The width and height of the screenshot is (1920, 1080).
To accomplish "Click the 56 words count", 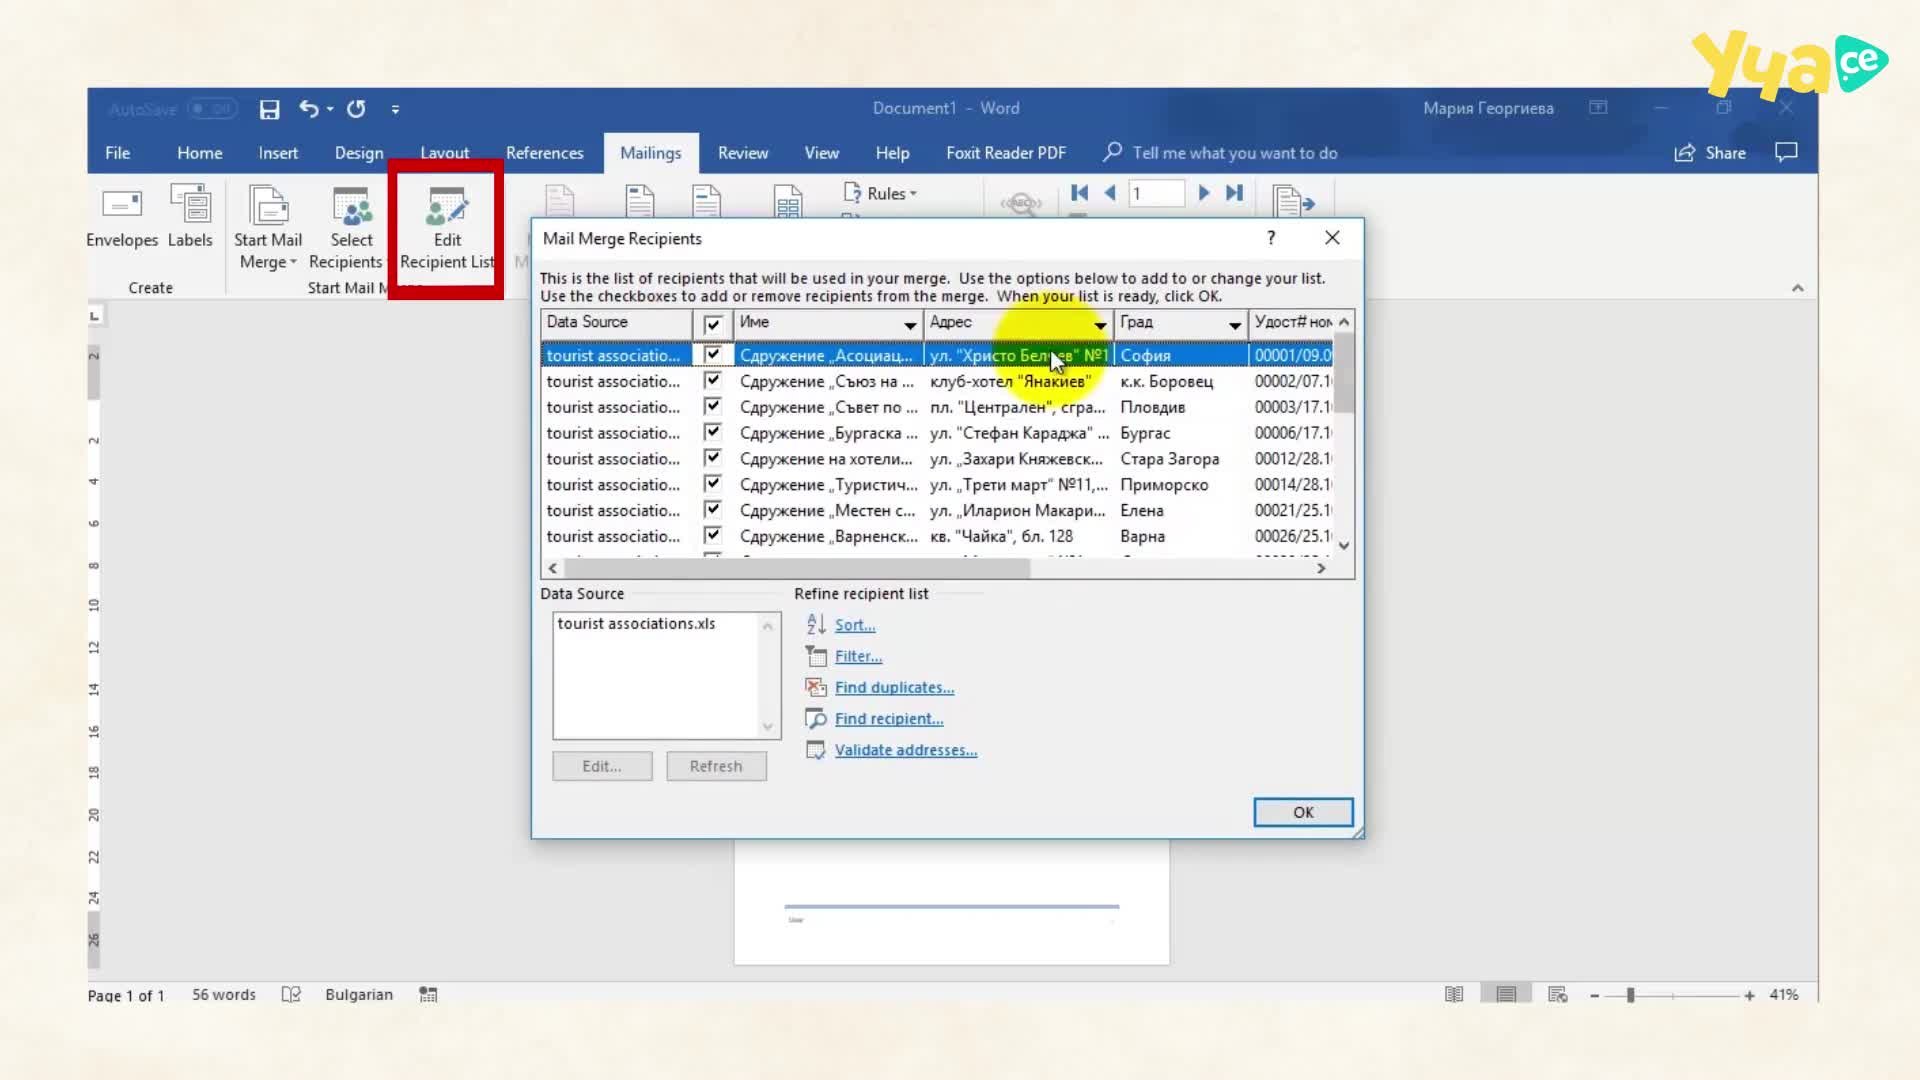I will point(224,994).
